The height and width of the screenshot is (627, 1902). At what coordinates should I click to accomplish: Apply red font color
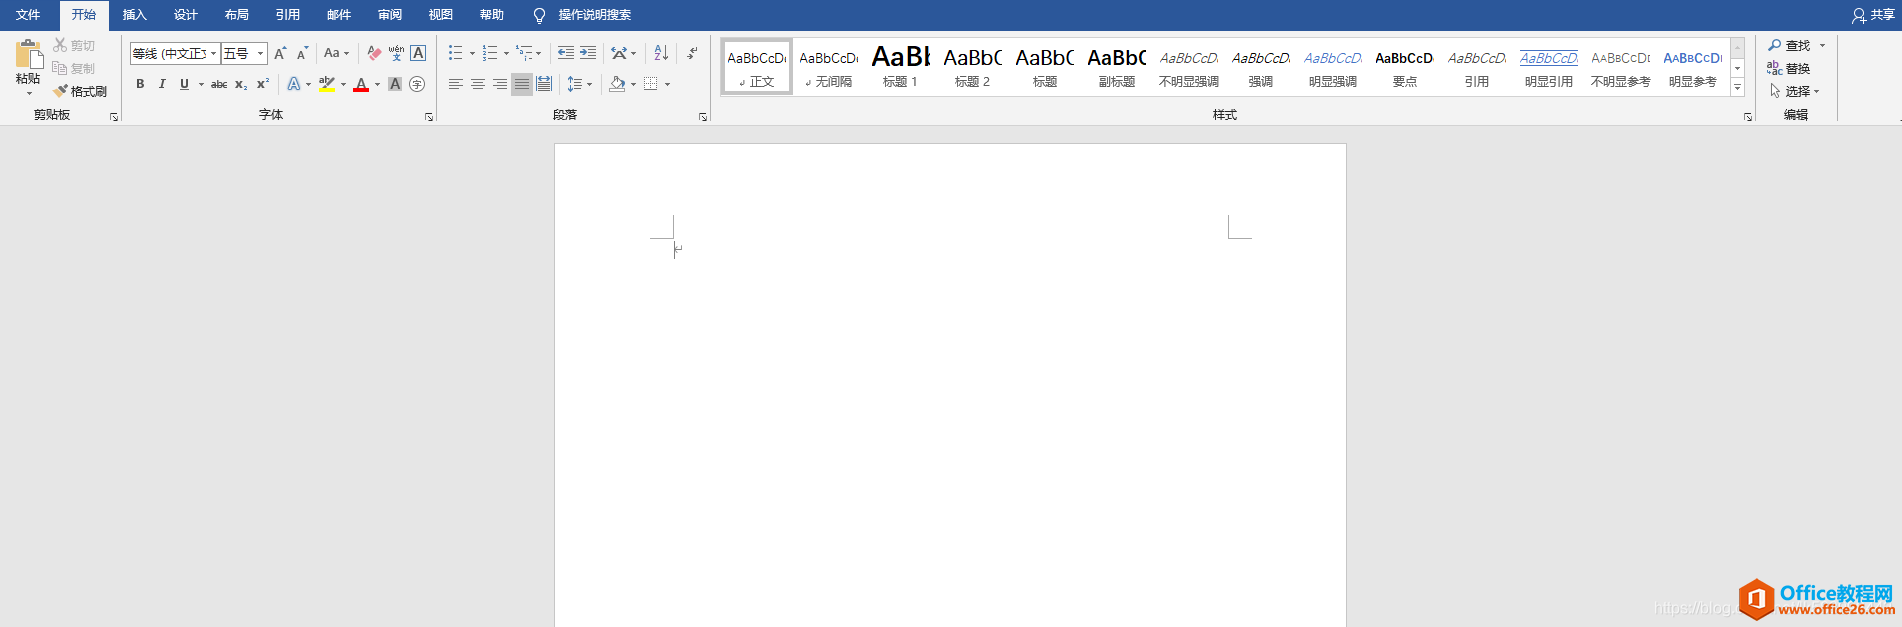pyautogui.click(x=361, y=84)
